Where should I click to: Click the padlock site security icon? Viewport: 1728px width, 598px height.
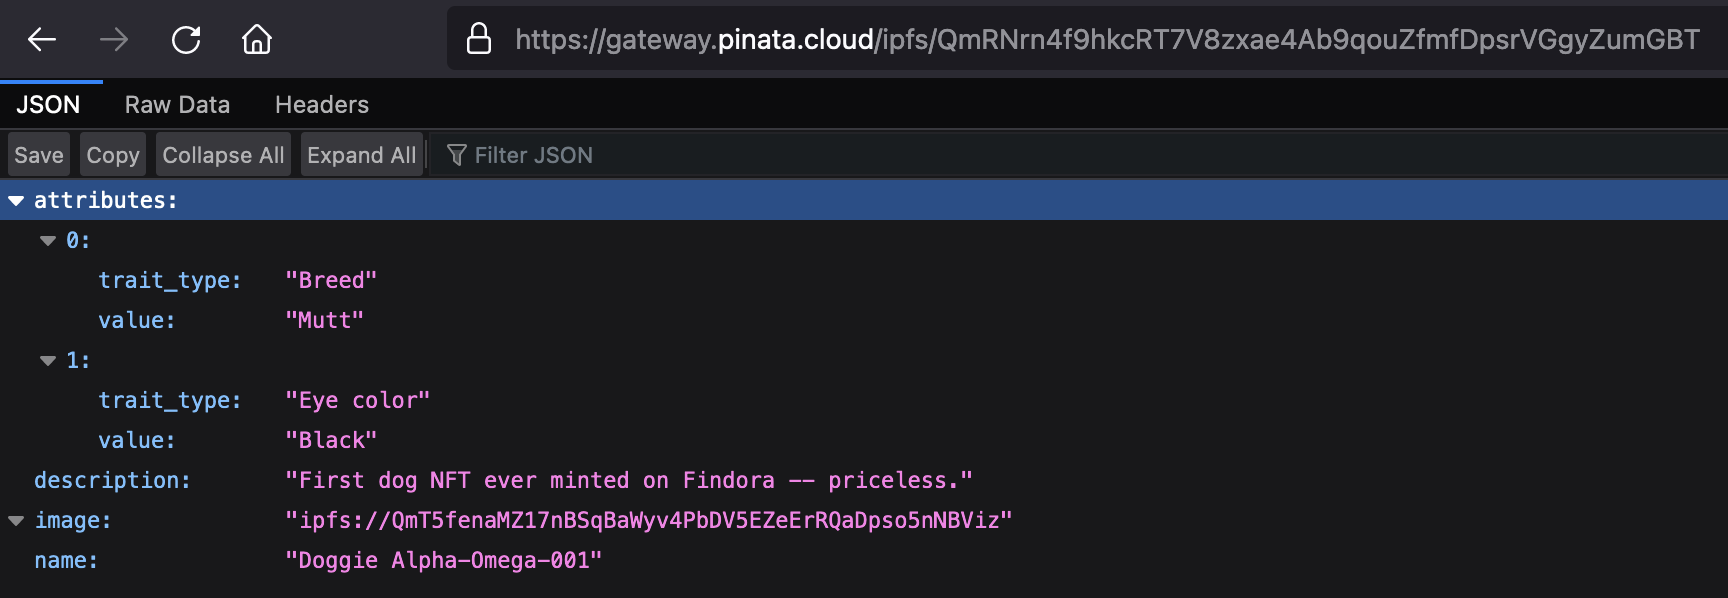tap(479, 39)
